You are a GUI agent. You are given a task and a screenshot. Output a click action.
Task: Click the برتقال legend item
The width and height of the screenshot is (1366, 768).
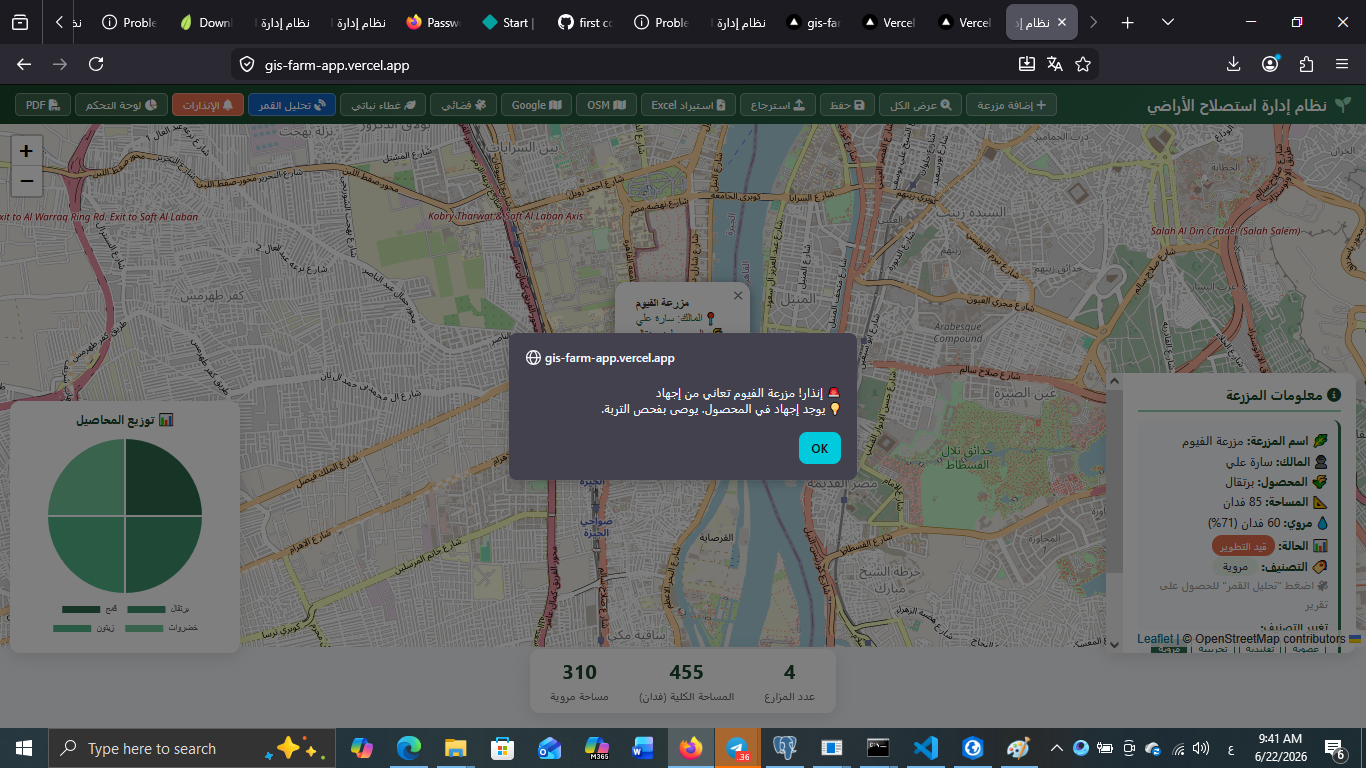[x=158, y=609]
